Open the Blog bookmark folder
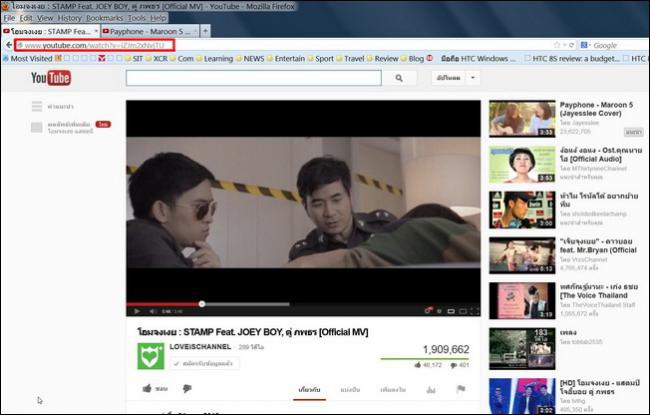 [x=412, y=58]
